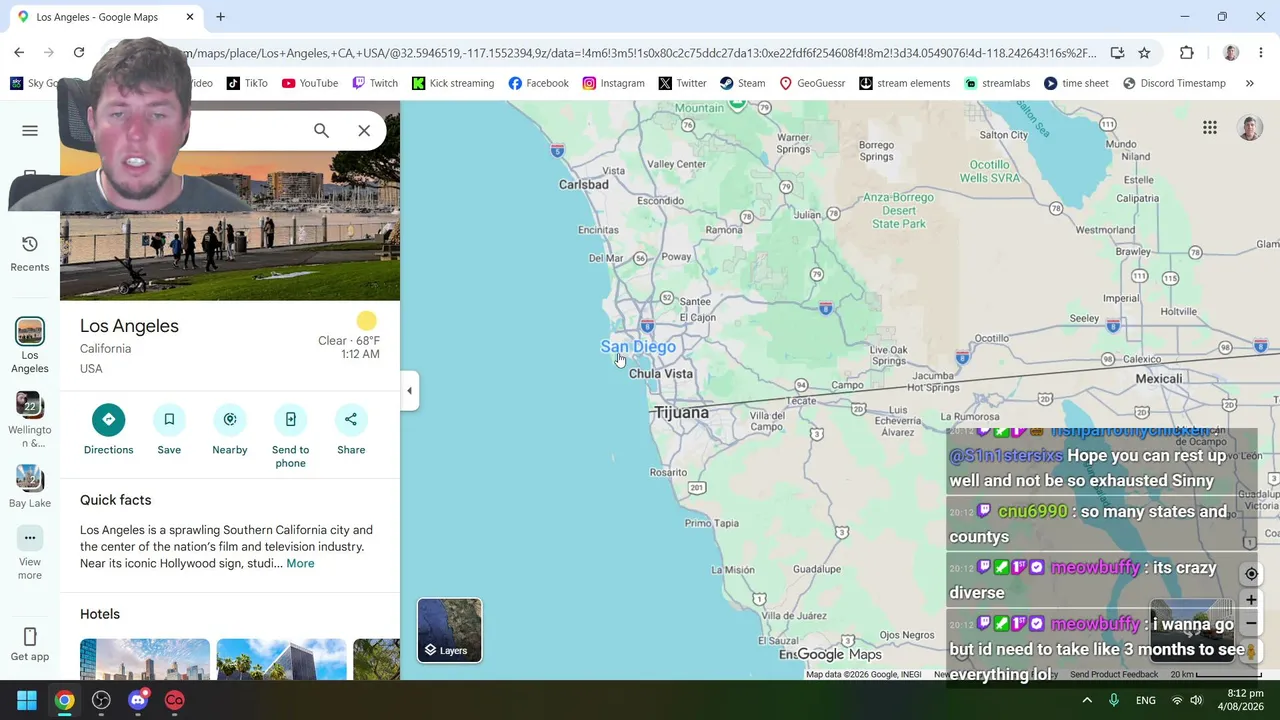Open Discord from the taskbar
This screenshot has height=720, width=1280.
pos(138,700)
